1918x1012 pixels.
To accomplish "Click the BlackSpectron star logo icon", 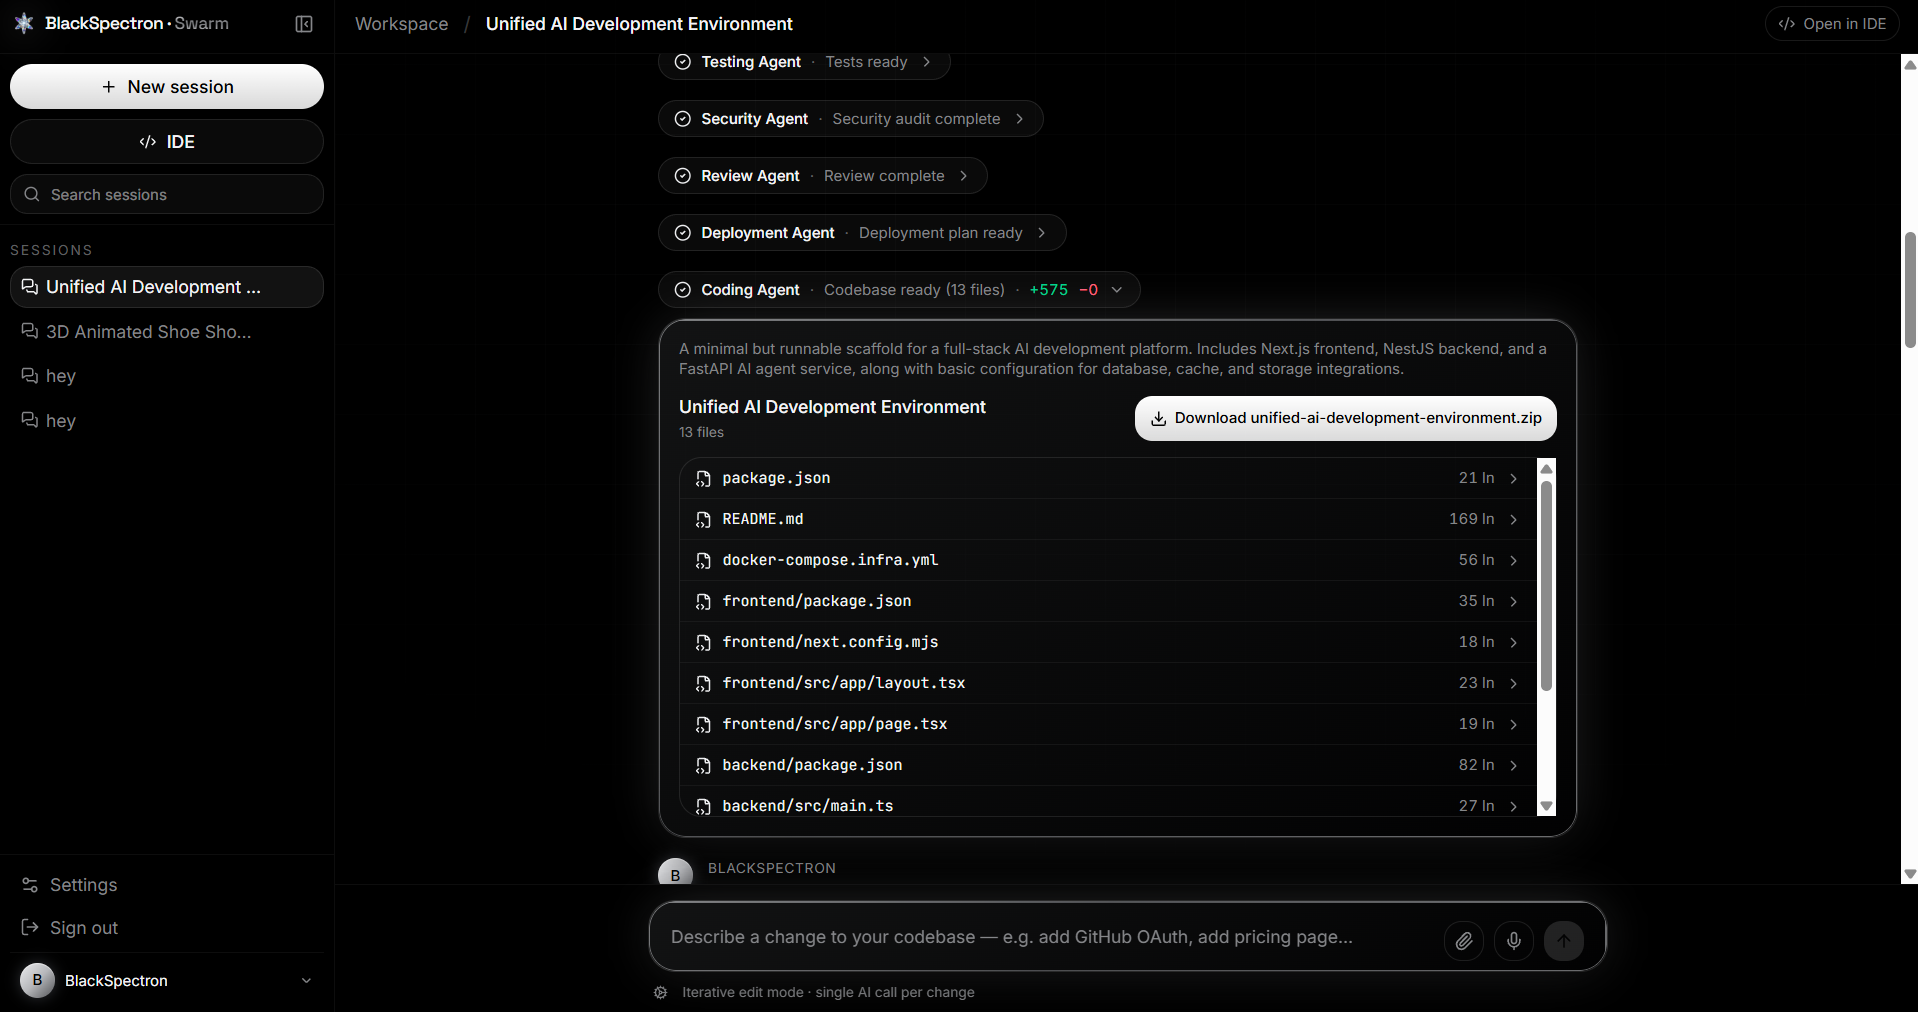I will tap(24, 23).
